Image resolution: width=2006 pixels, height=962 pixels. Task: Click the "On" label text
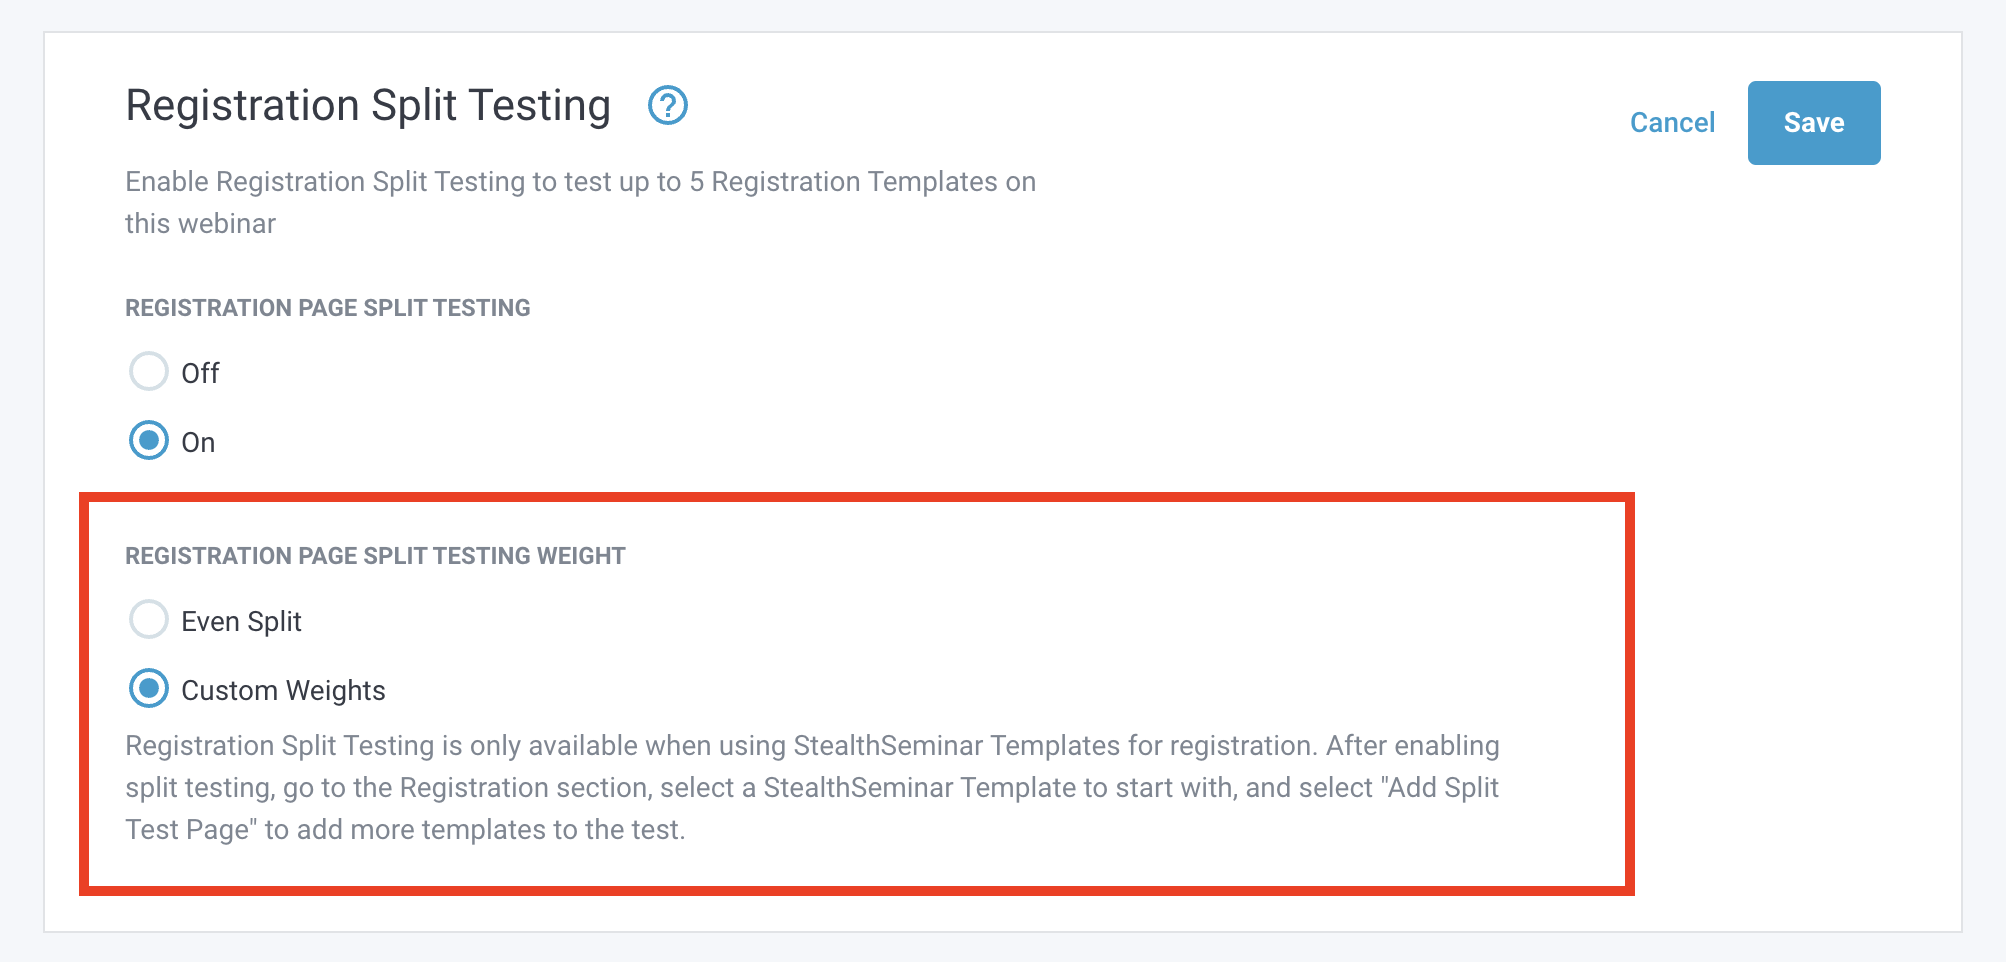pyautogui.click(x=198, y=442)
